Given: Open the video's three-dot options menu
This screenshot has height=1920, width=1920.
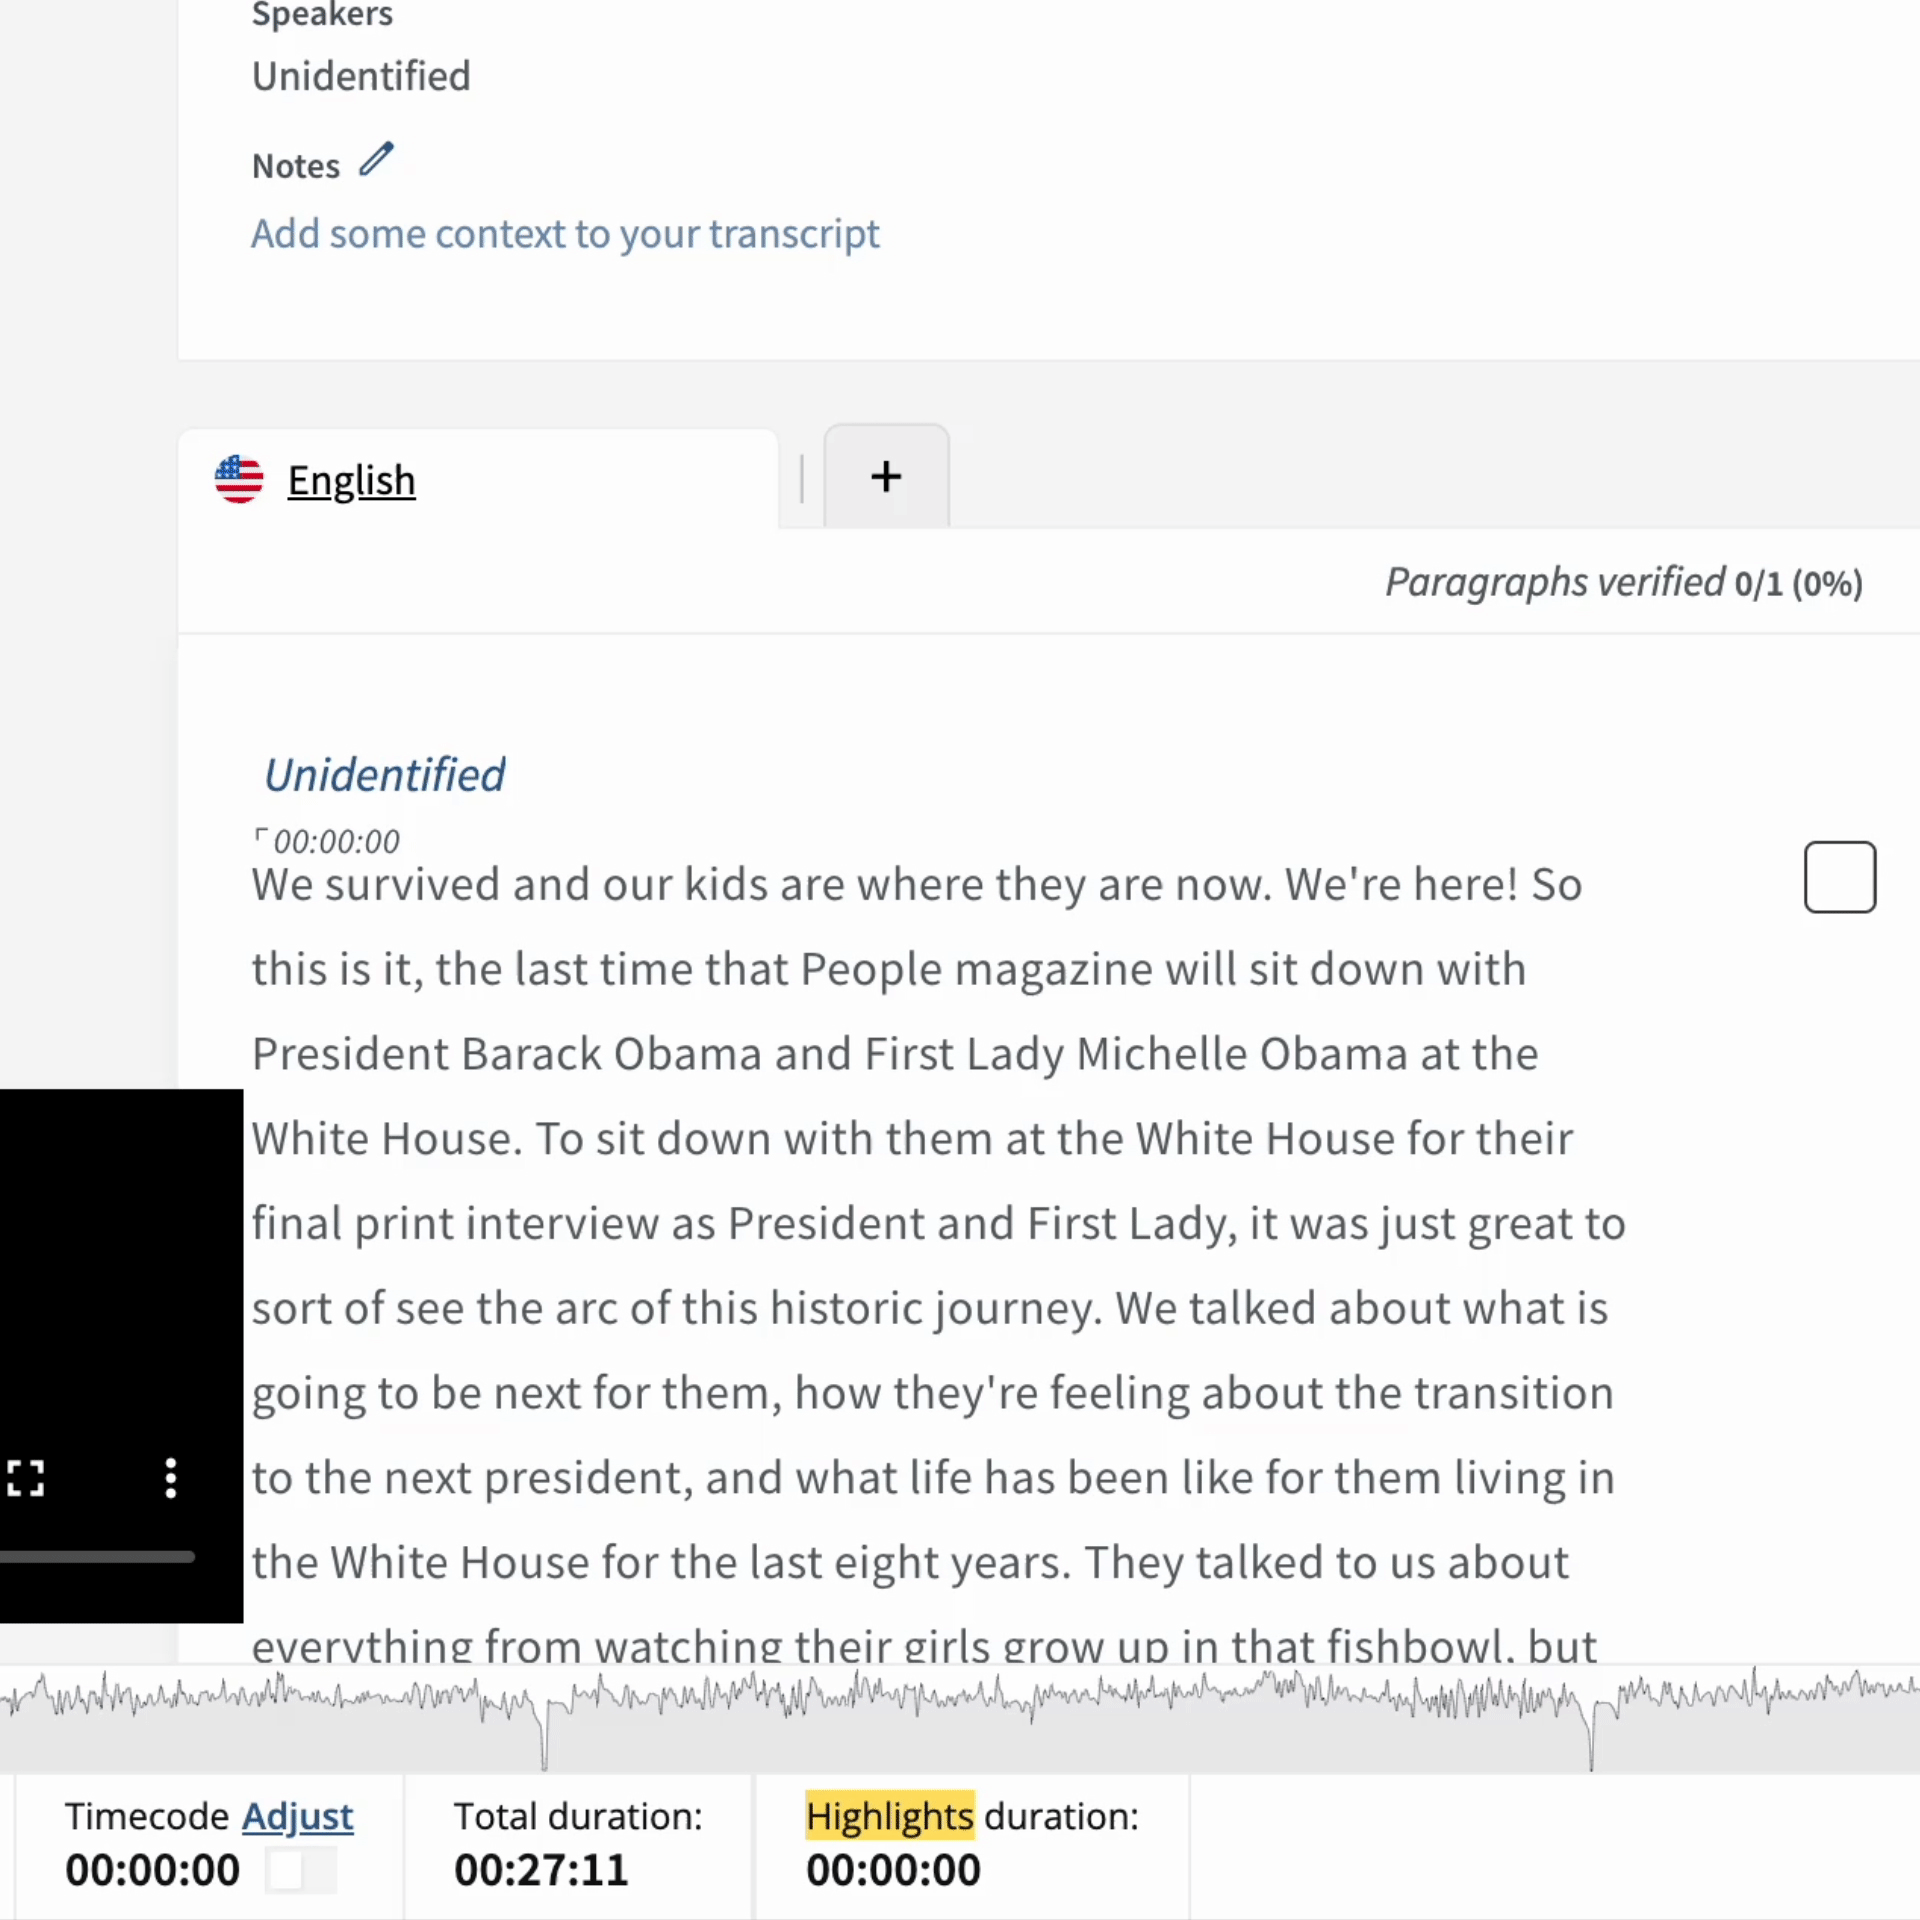Looking at the screenshot, I should pyautogui.click(x=171, y=1477).
